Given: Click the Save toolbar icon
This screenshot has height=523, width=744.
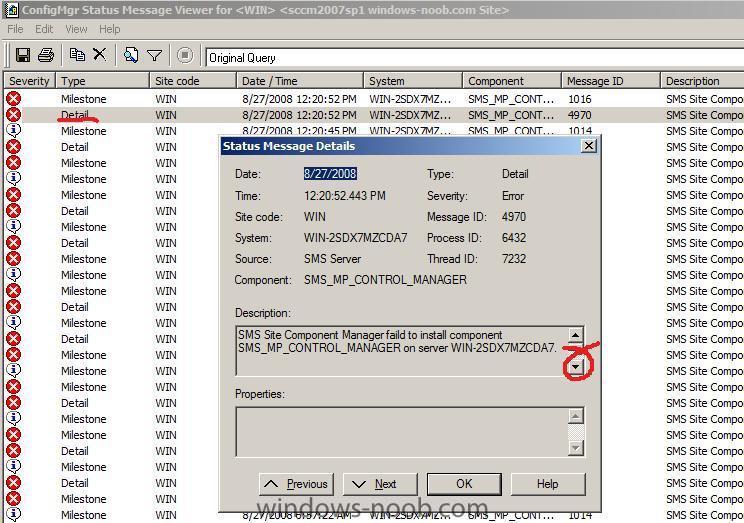Looking at the screenshot, I should [x=23, y=56].
